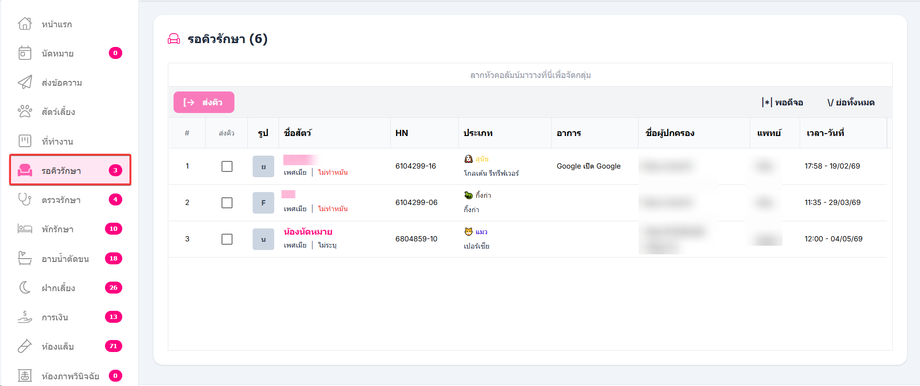Click the pink sofa icon in the รอคิวรักษา (6) heading

[174, 39]
